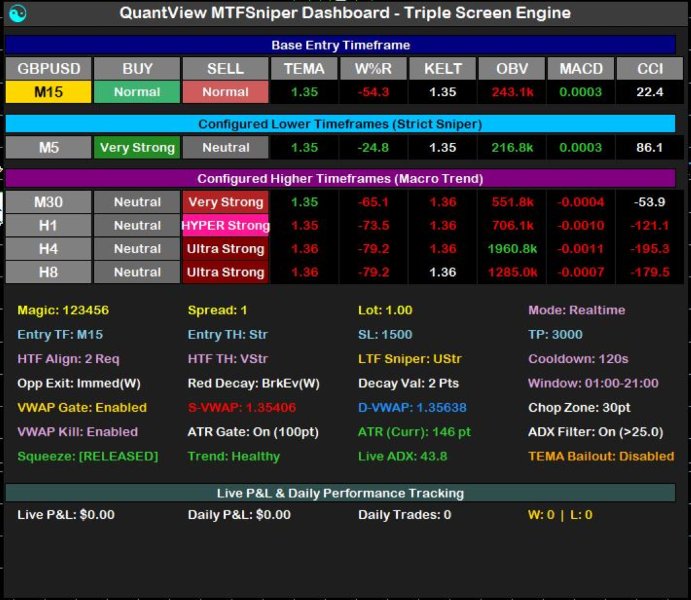Click the Entry TF: M15 setting
This screenshot has height=600, width=691.
point(60,335)
